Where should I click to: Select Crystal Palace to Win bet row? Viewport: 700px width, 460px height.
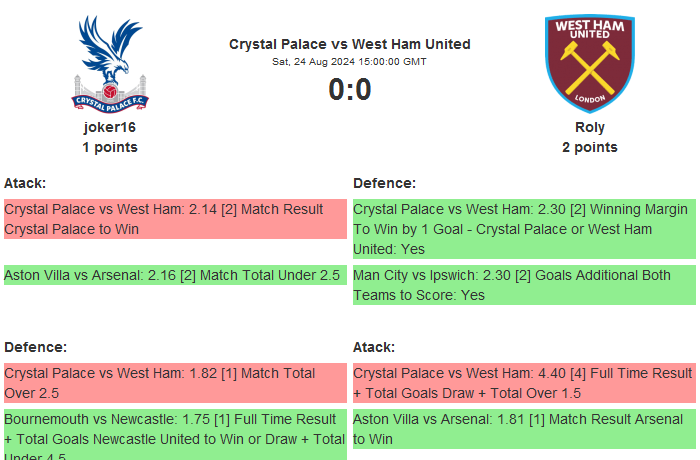(175, 219)
